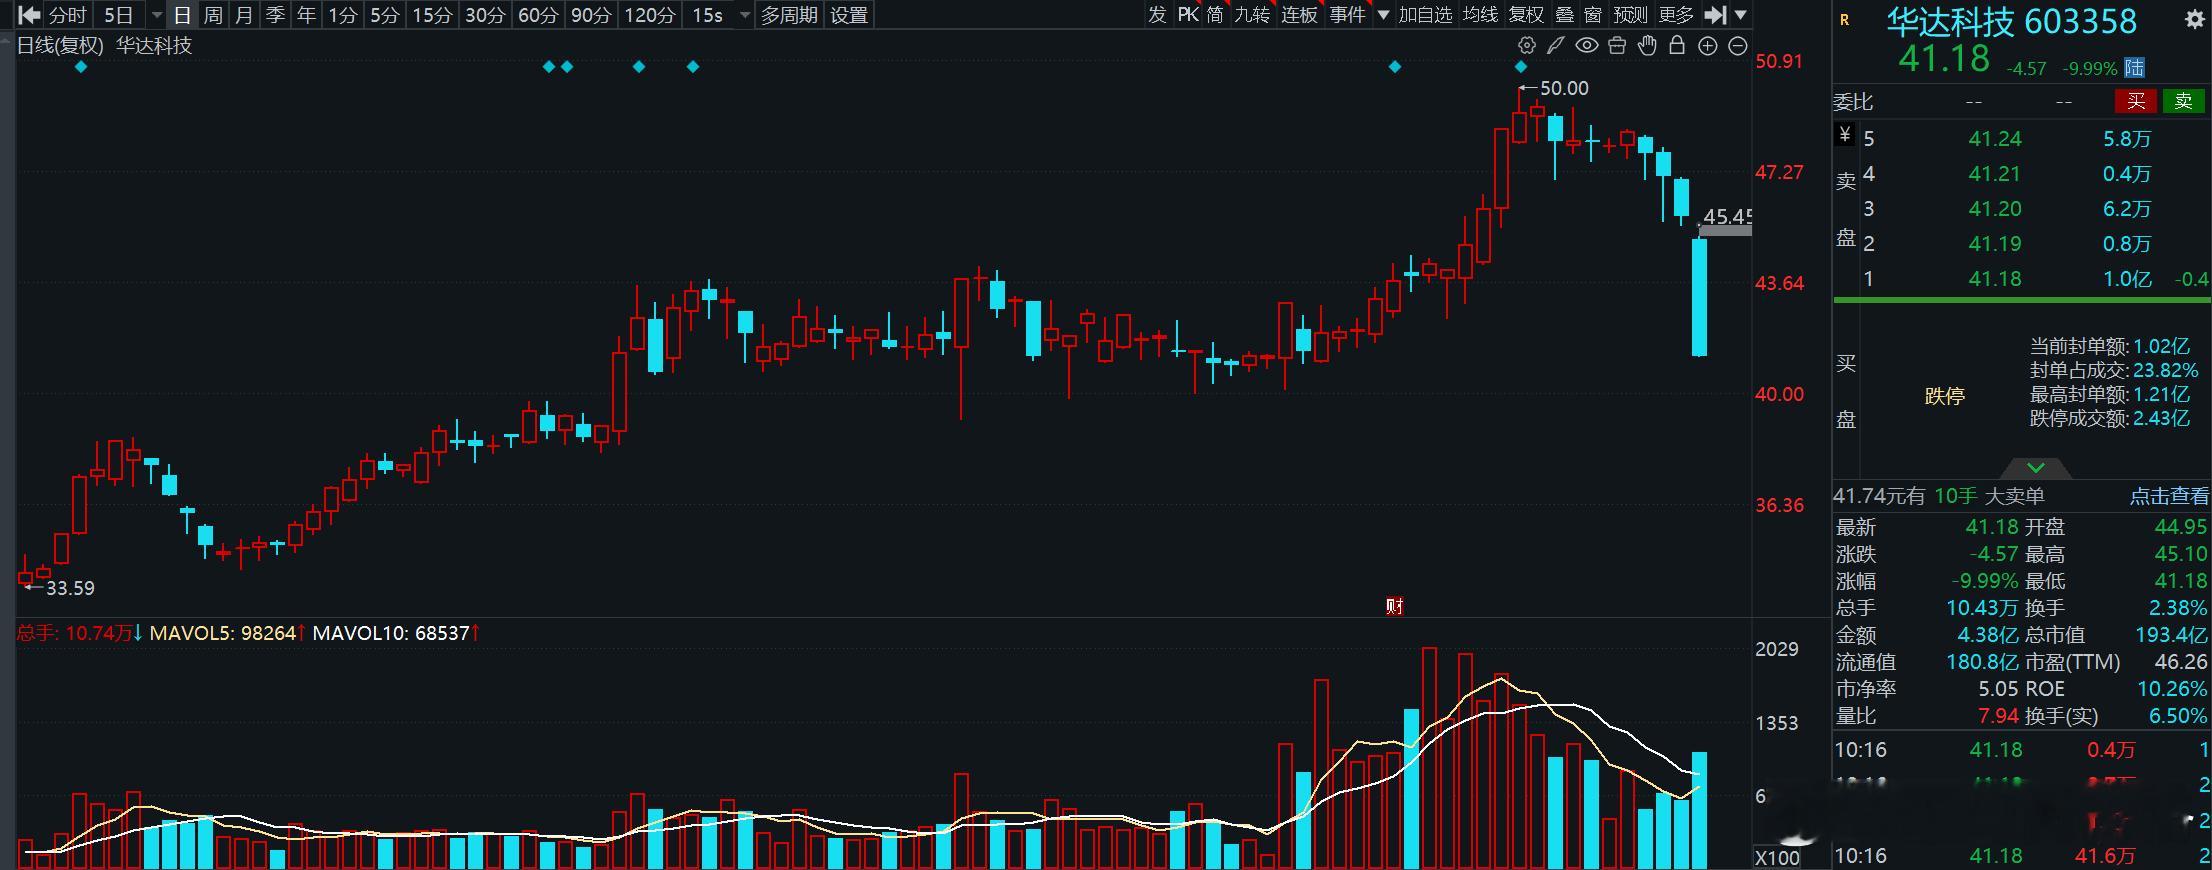Expand the dropdown after 5日
The height and width of the screenshot is (870, 2212).
coord(156,15)
